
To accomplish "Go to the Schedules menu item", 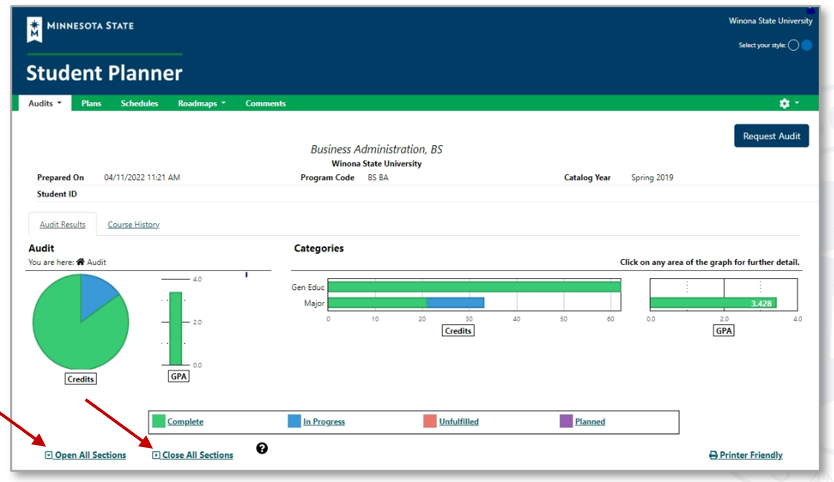I will tap(139, 103).
